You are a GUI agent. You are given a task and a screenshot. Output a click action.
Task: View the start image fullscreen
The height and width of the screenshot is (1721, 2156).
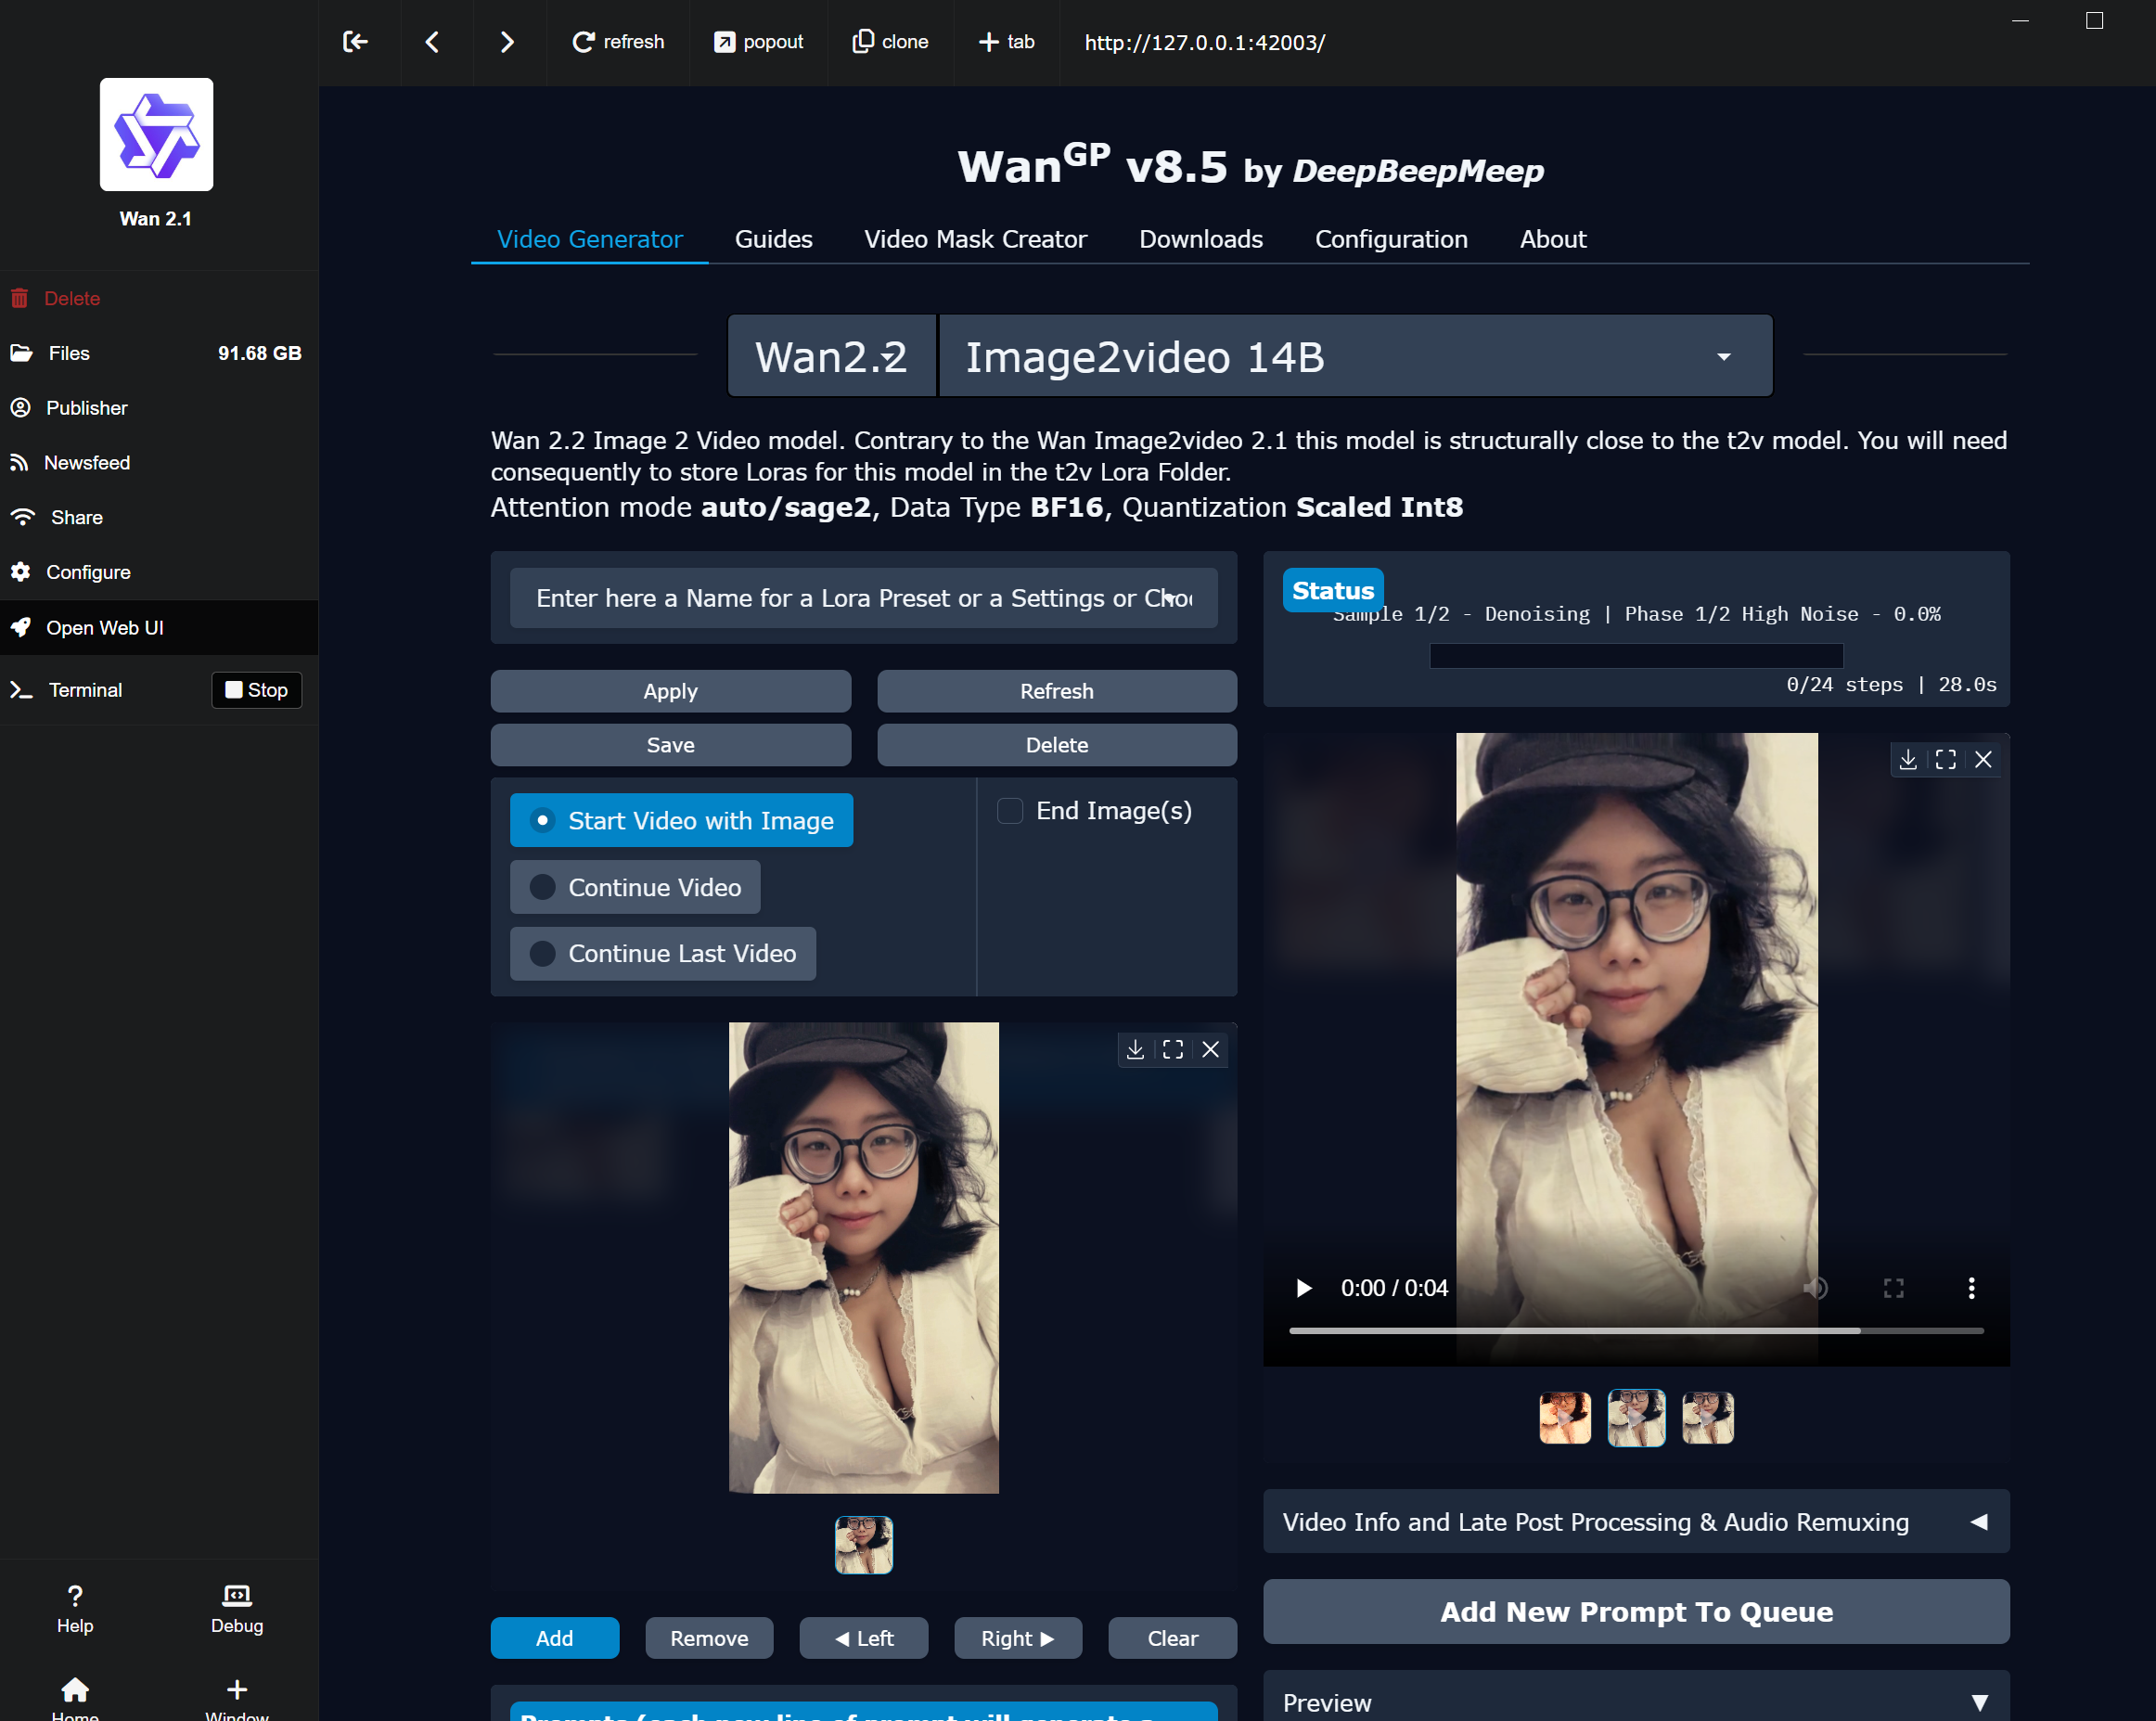pos(1173,1049)
